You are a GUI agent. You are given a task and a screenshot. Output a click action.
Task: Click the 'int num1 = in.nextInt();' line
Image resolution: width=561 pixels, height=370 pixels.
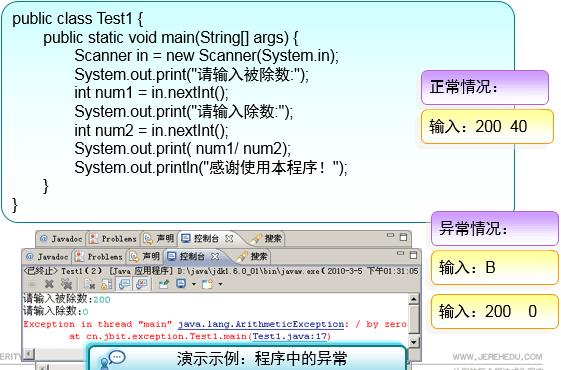coord(151,93)
